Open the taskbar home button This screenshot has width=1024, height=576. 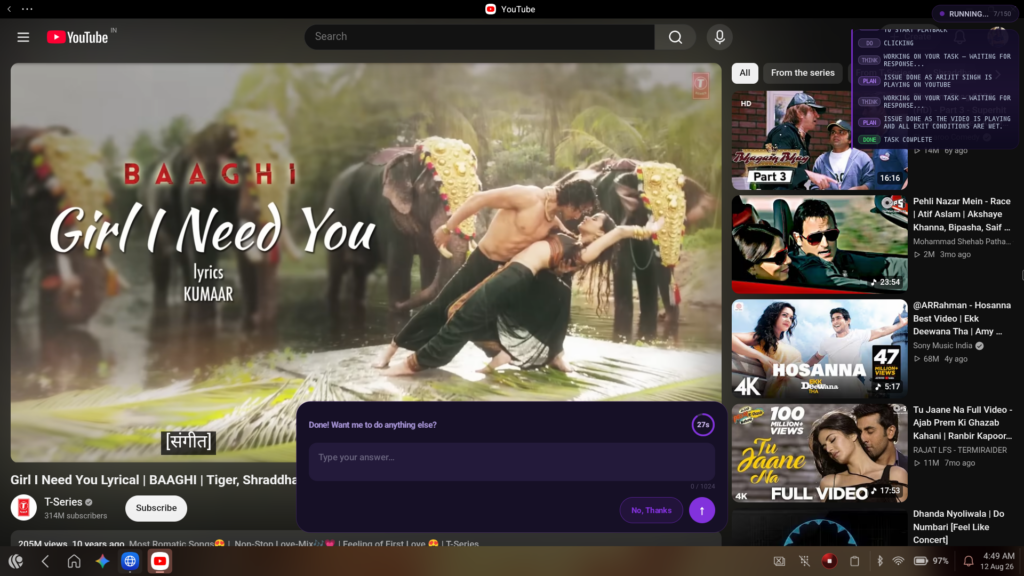click(x=74, y=561)
